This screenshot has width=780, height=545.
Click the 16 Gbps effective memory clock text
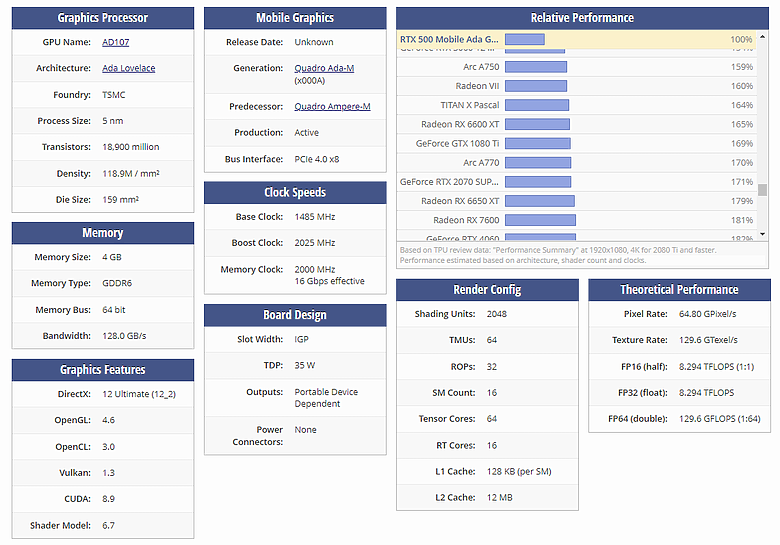coord(329,281)
